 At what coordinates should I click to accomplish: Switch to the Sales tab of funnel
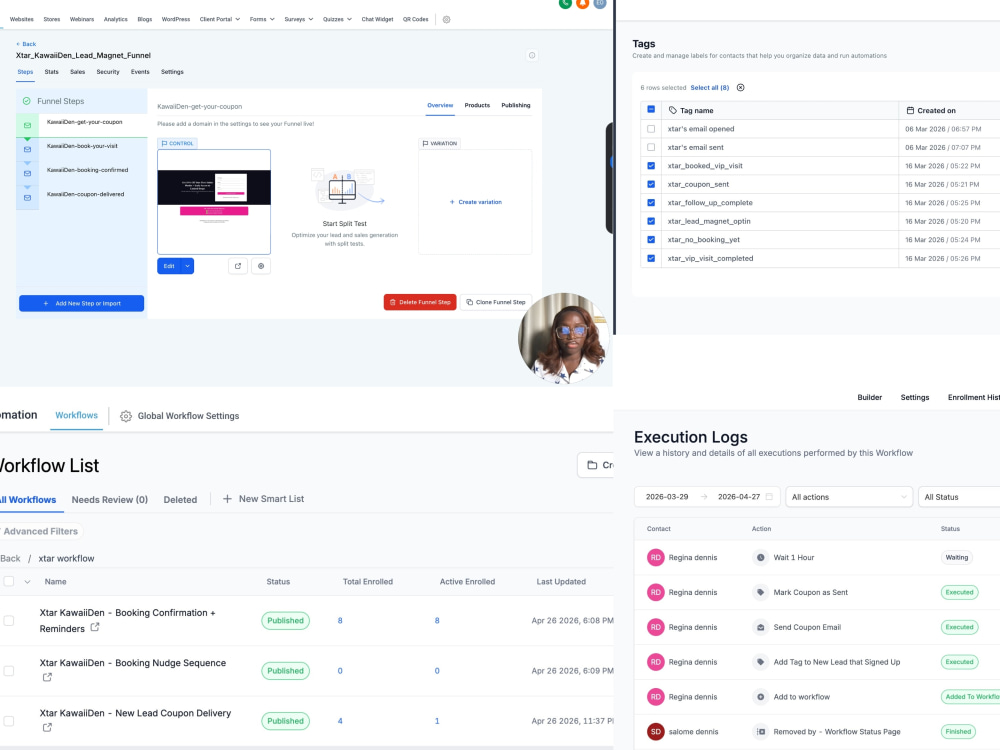tap(77, 72)
